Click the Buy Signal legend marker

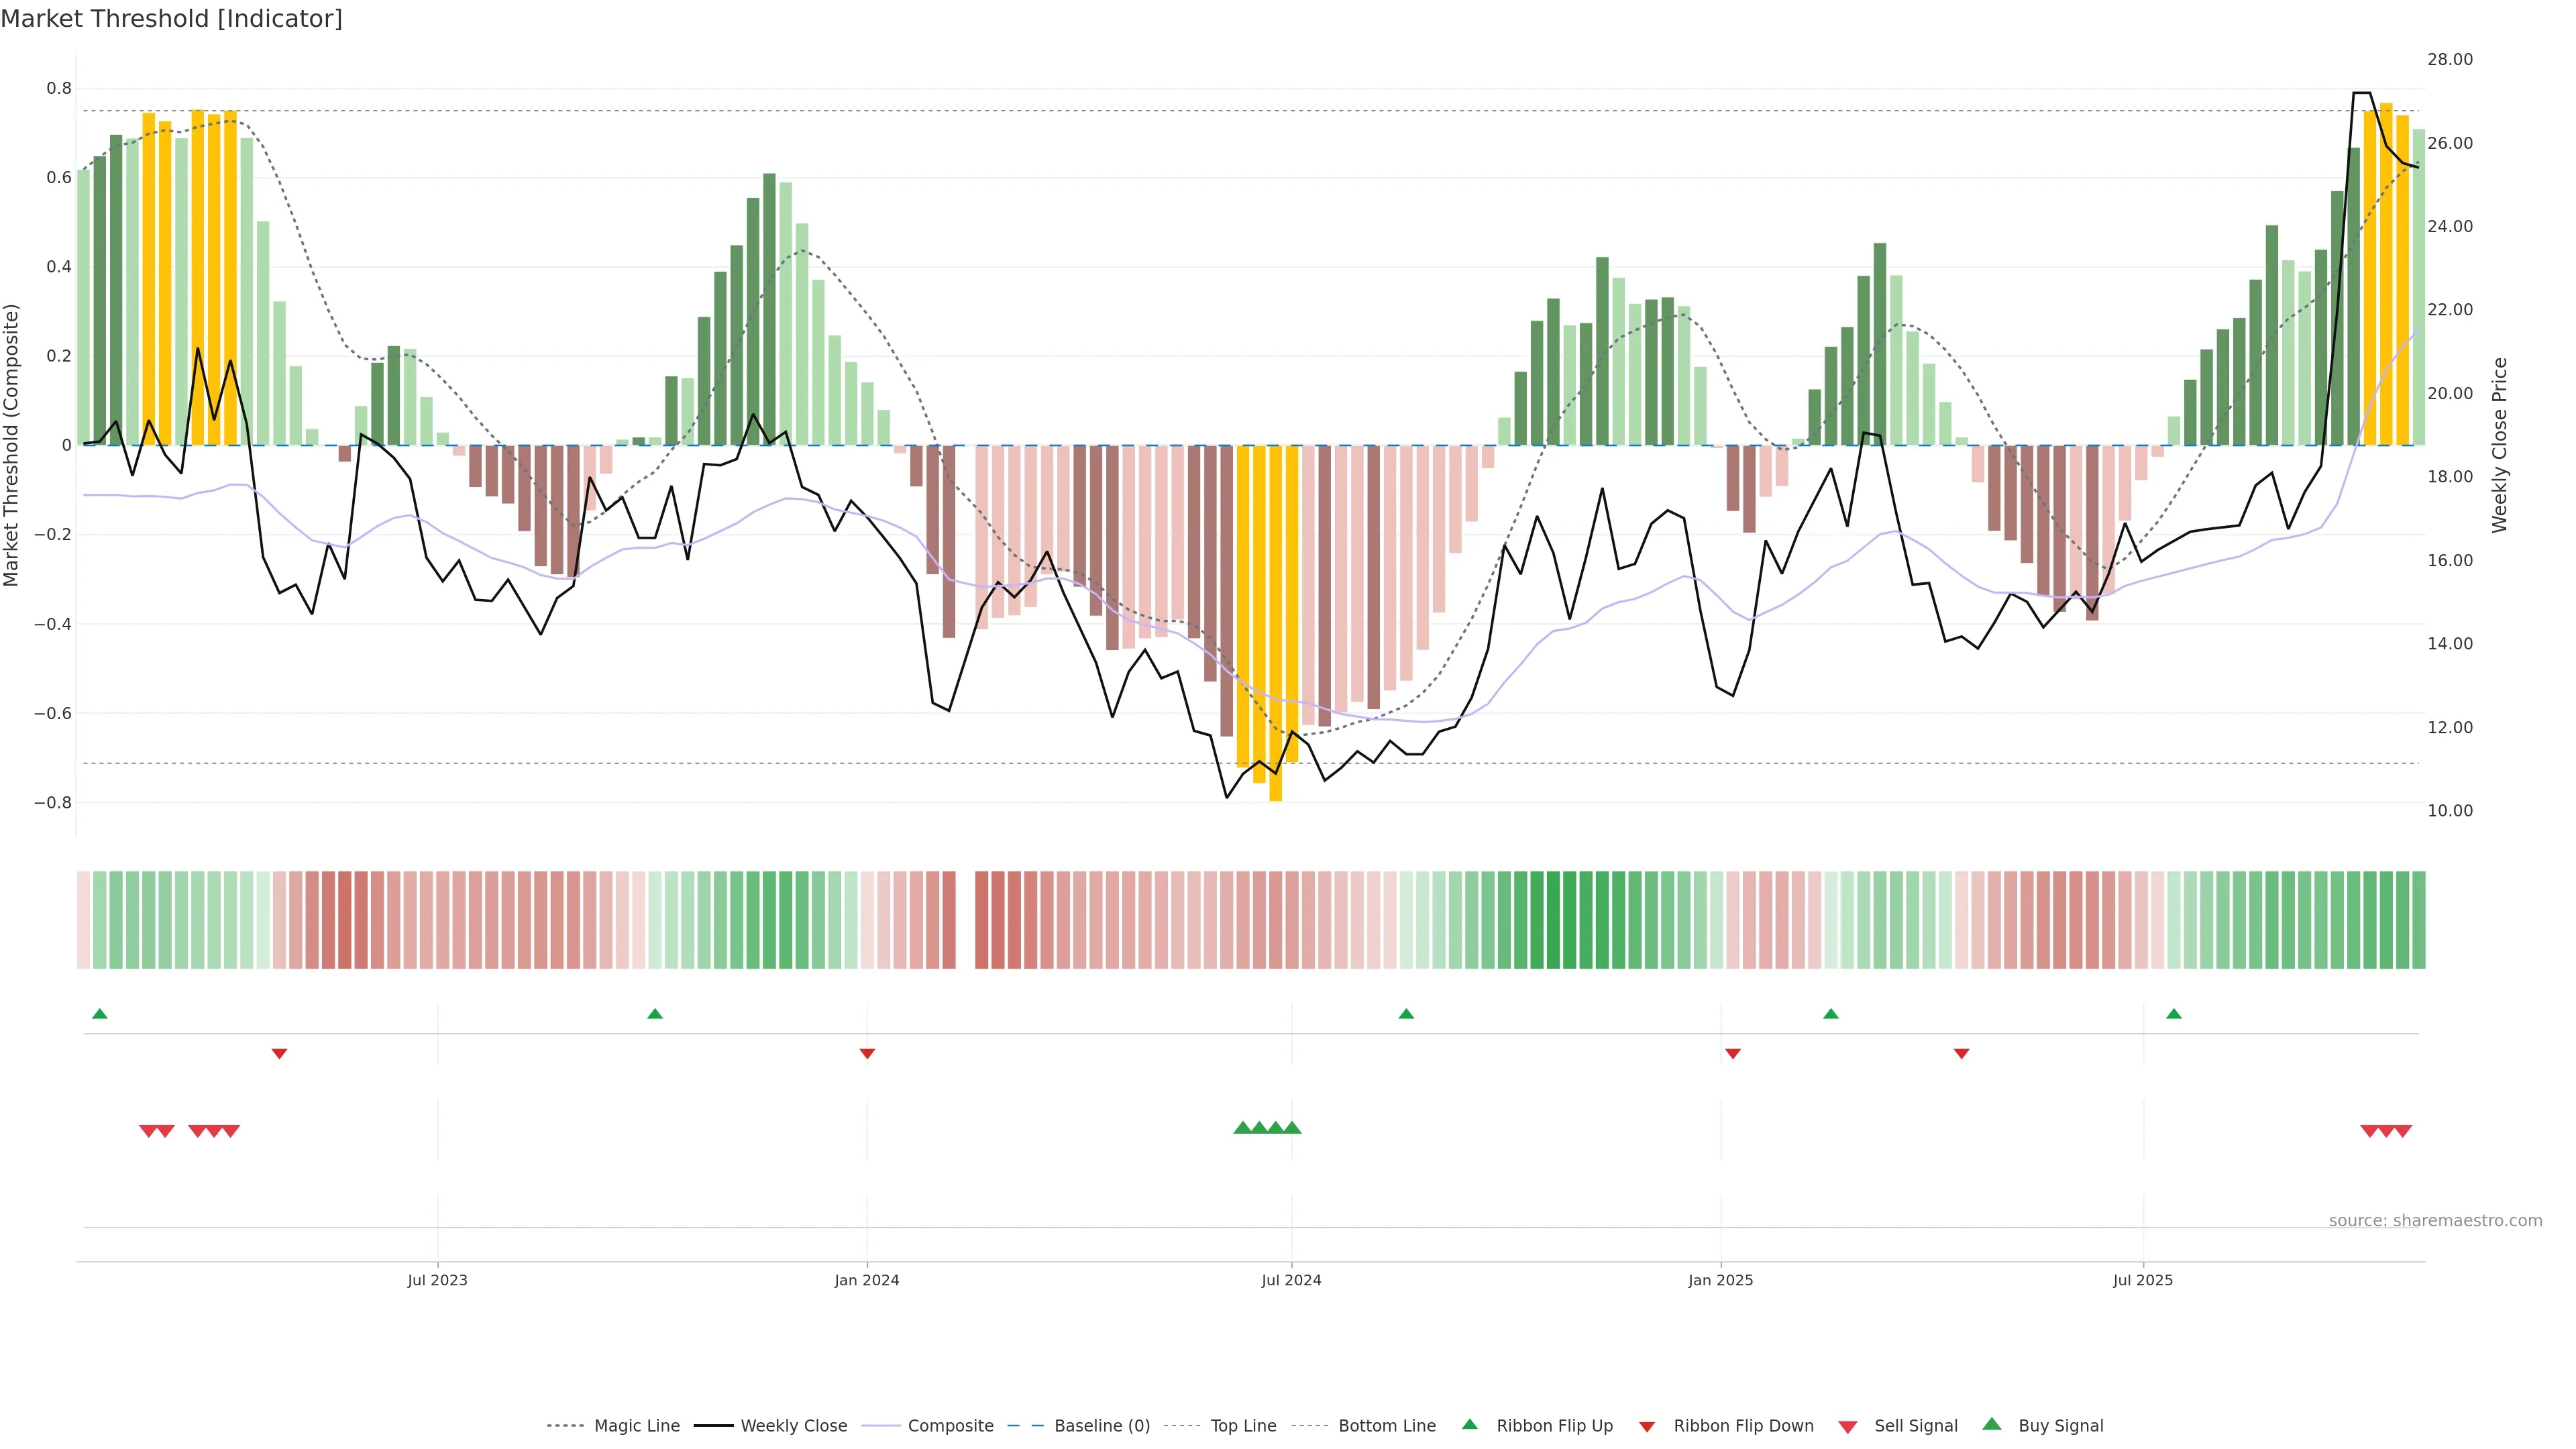point(1991,1424)
